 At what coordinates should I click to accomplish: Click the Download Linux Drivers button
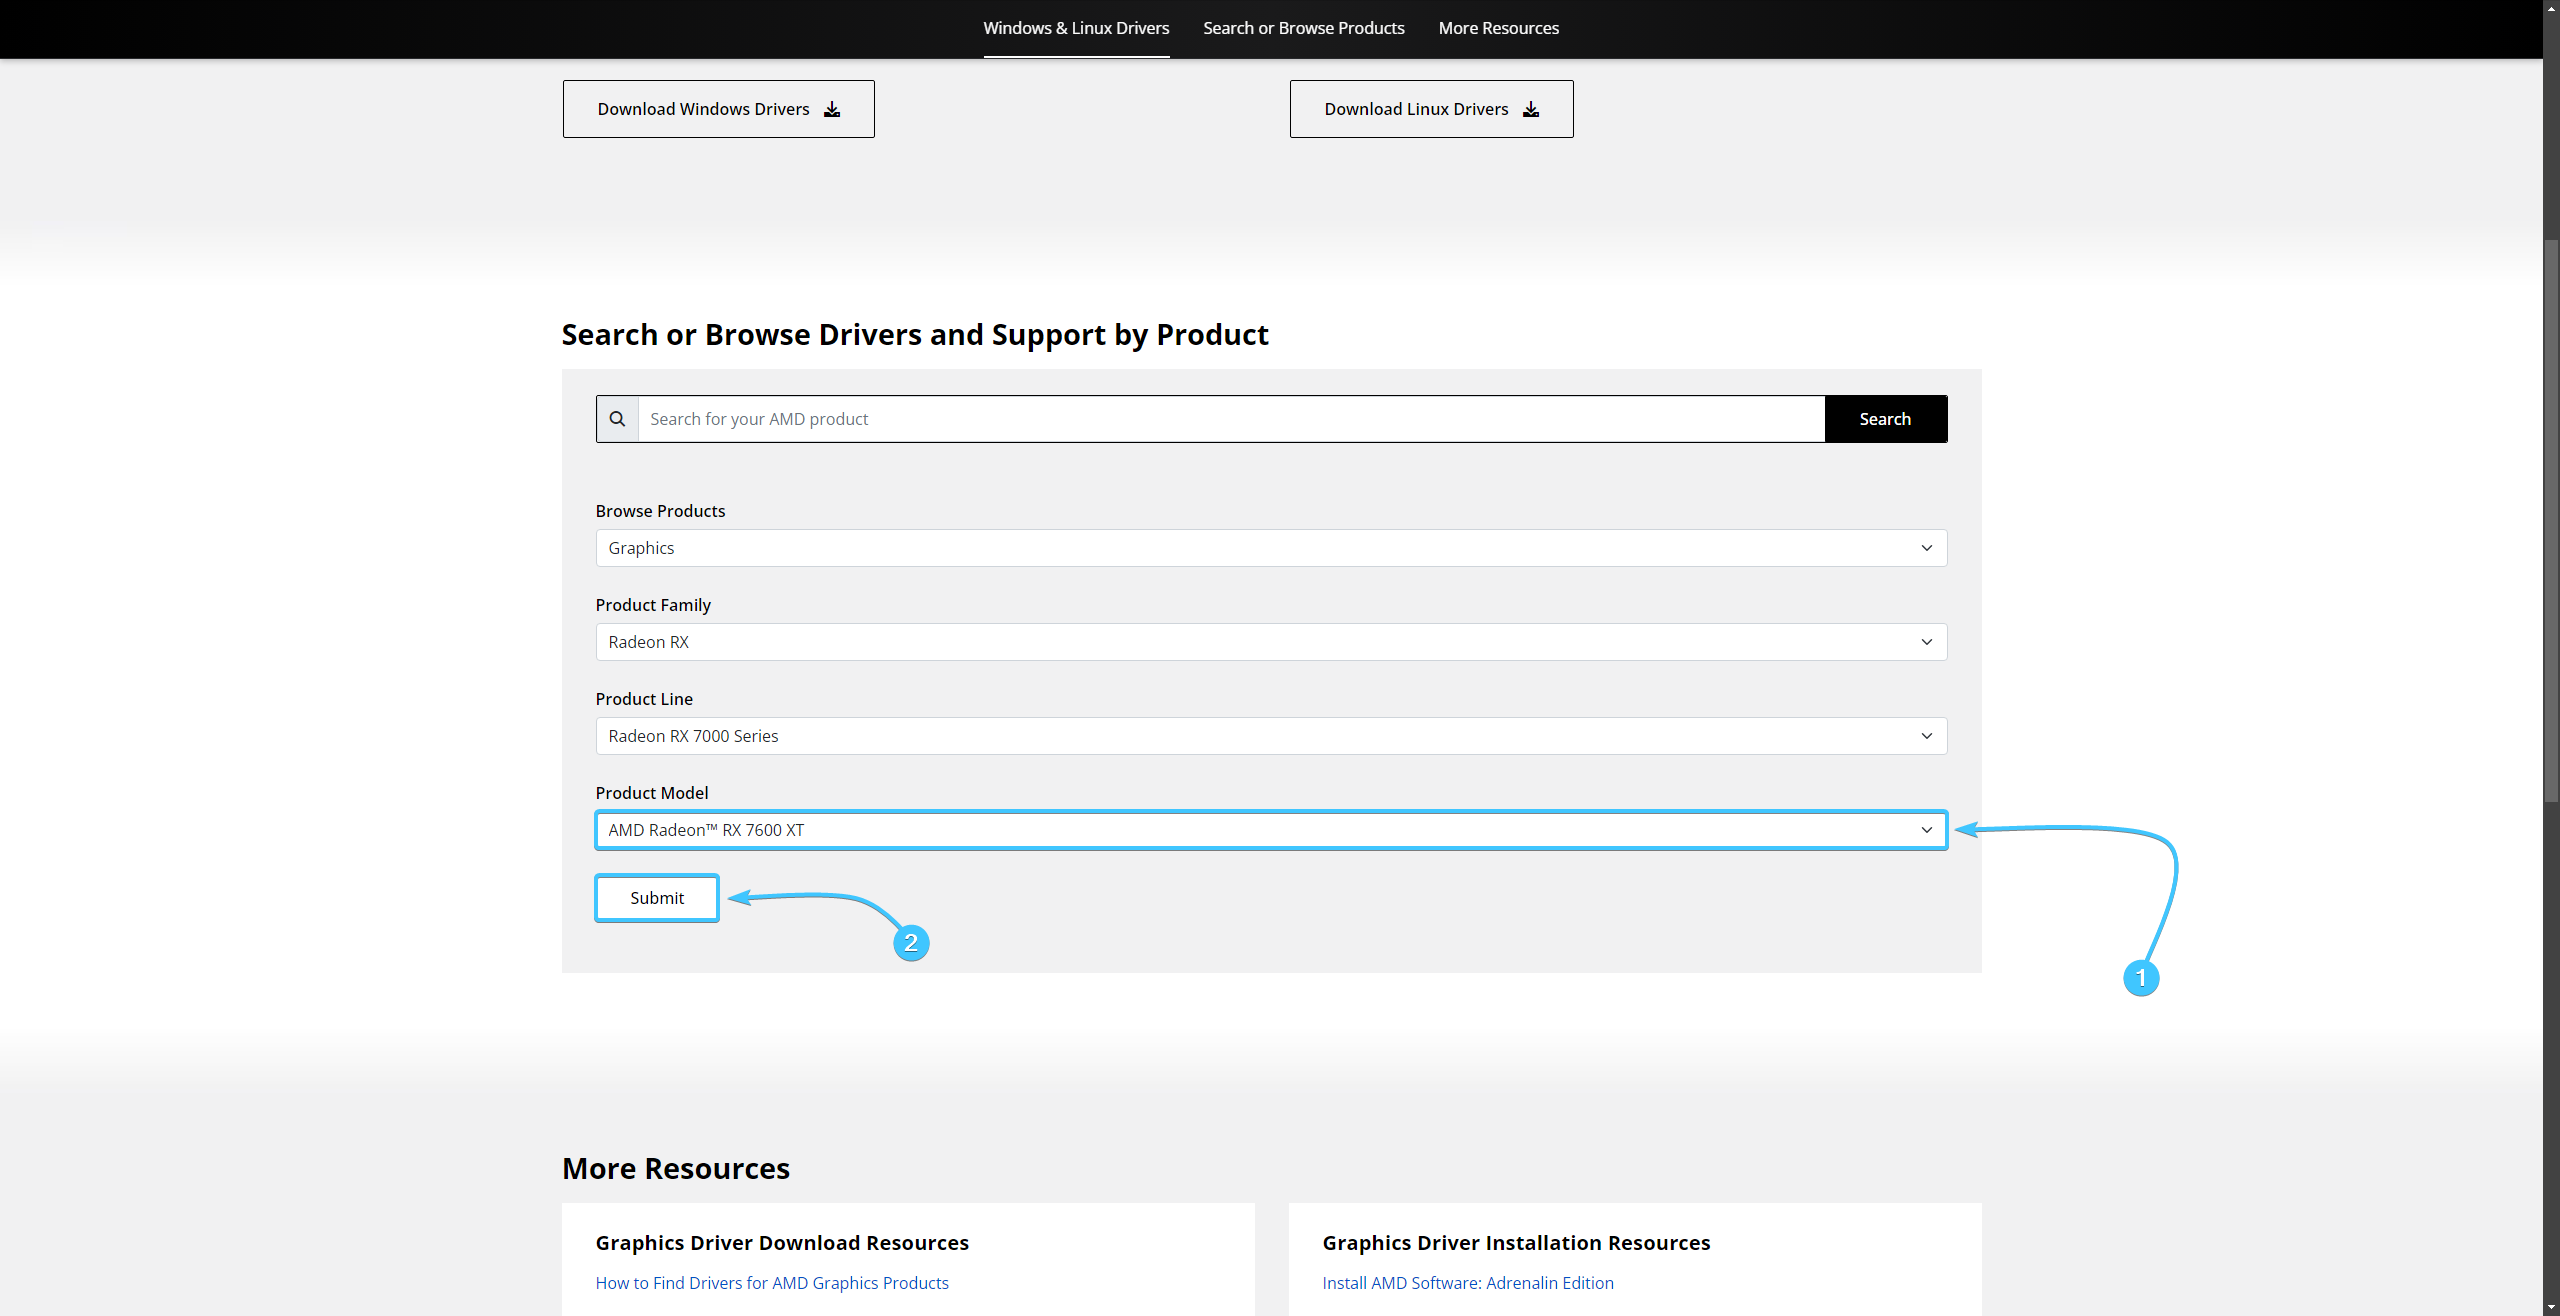tap(1431, 109)
